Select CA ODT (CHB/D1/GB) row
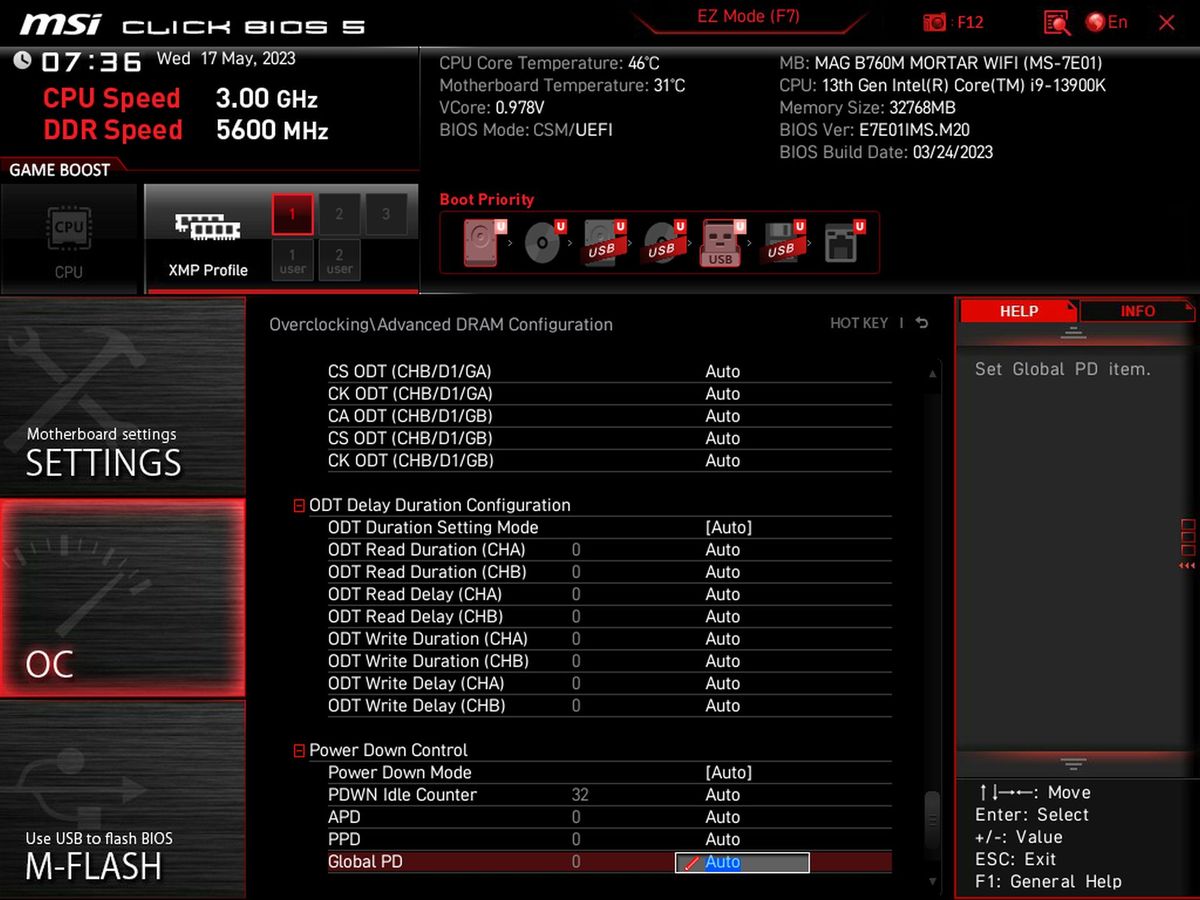This screenshot has width=1200, height=900. [x=609, y=416]
